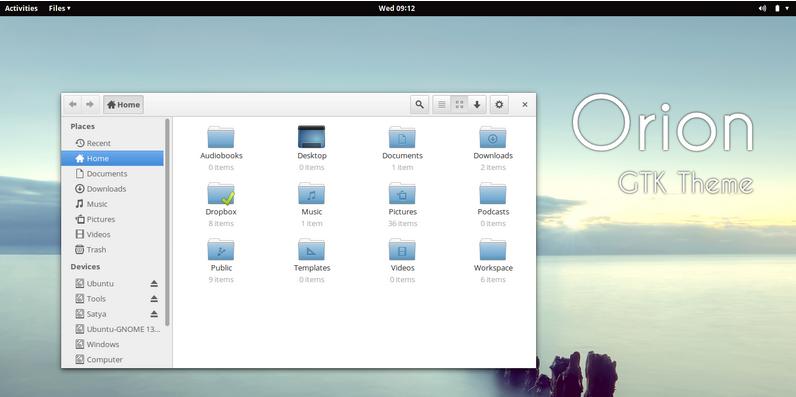Open Music from the sidebar
Viewport: 796px width, 397px height.
point(112,204)
